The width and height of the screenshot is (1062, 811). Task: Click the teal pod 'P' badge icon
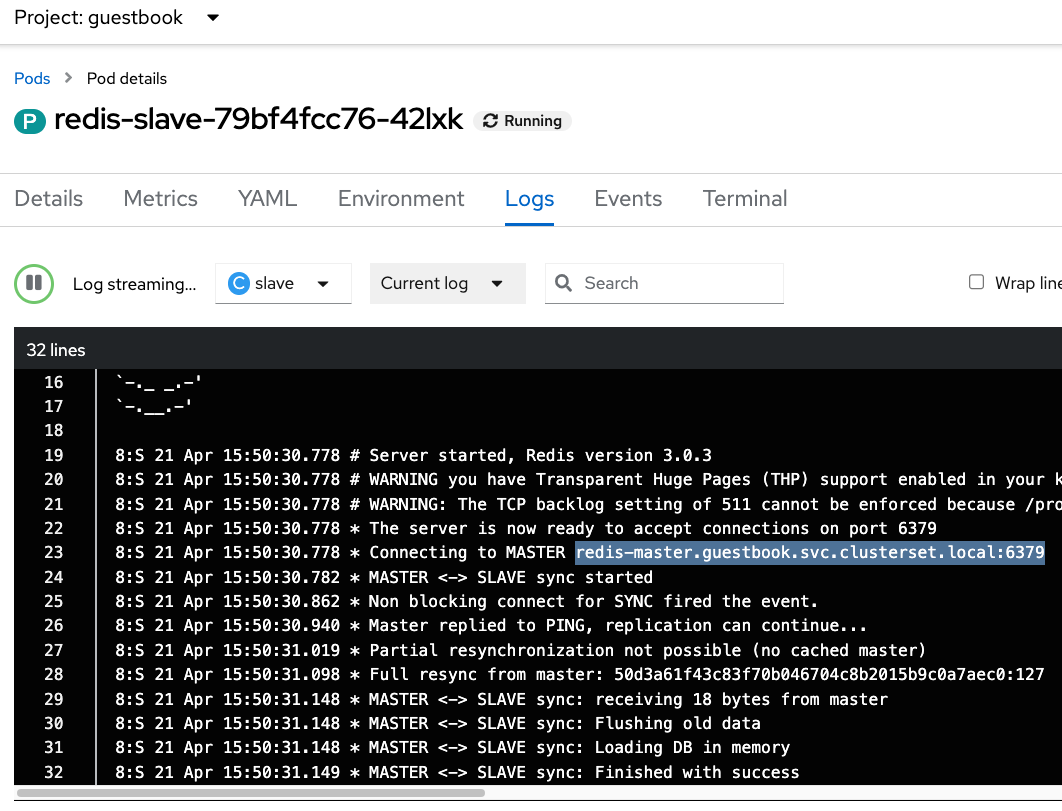30,121
